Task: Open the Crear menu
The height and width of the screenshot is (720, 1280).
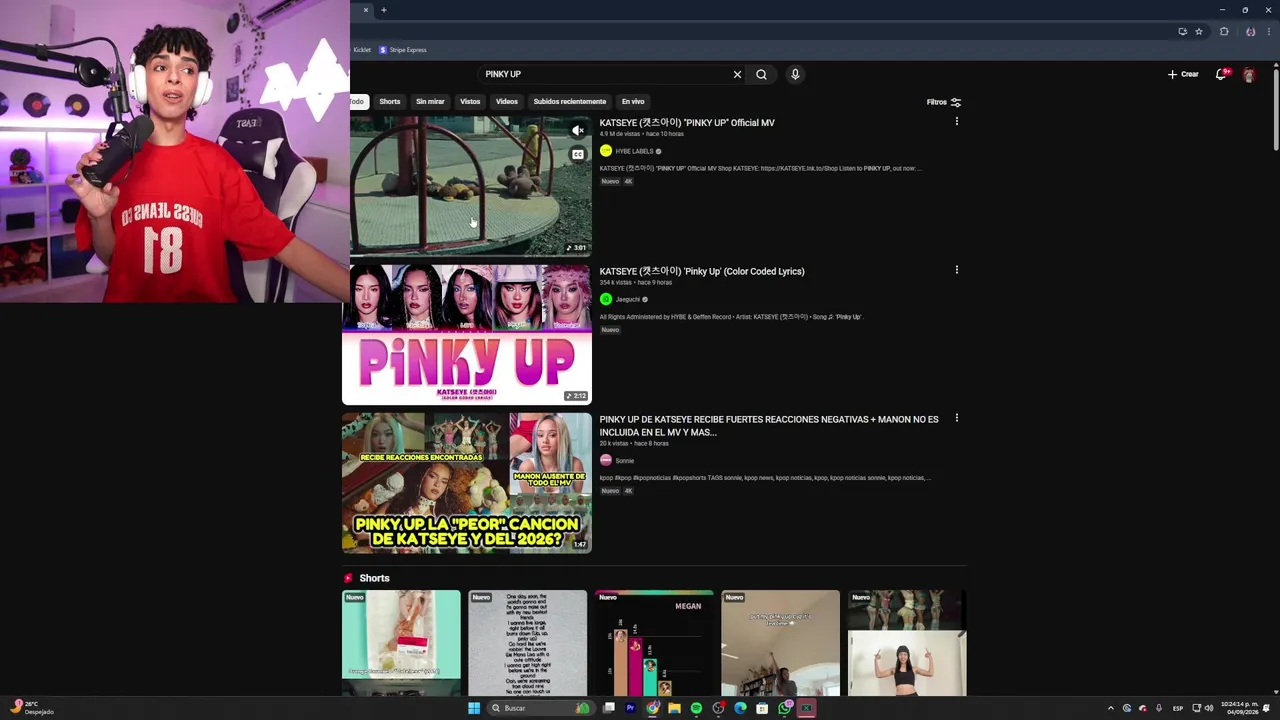Action: [1183, 74]
